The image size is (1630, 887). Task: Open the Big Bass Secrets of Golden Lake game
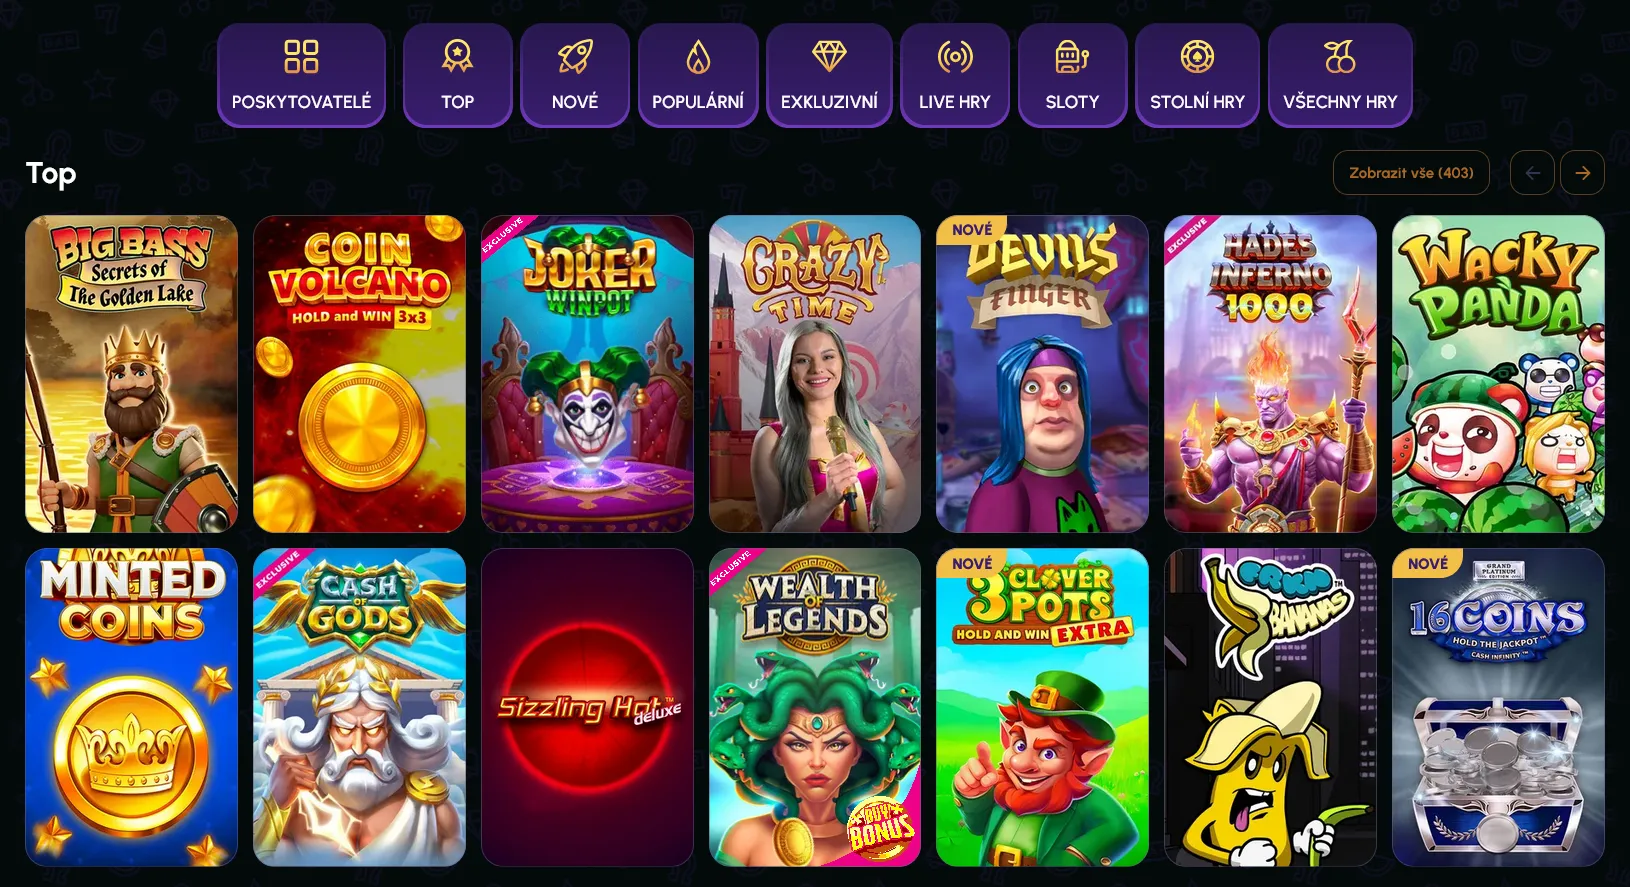tap(131, 374)
